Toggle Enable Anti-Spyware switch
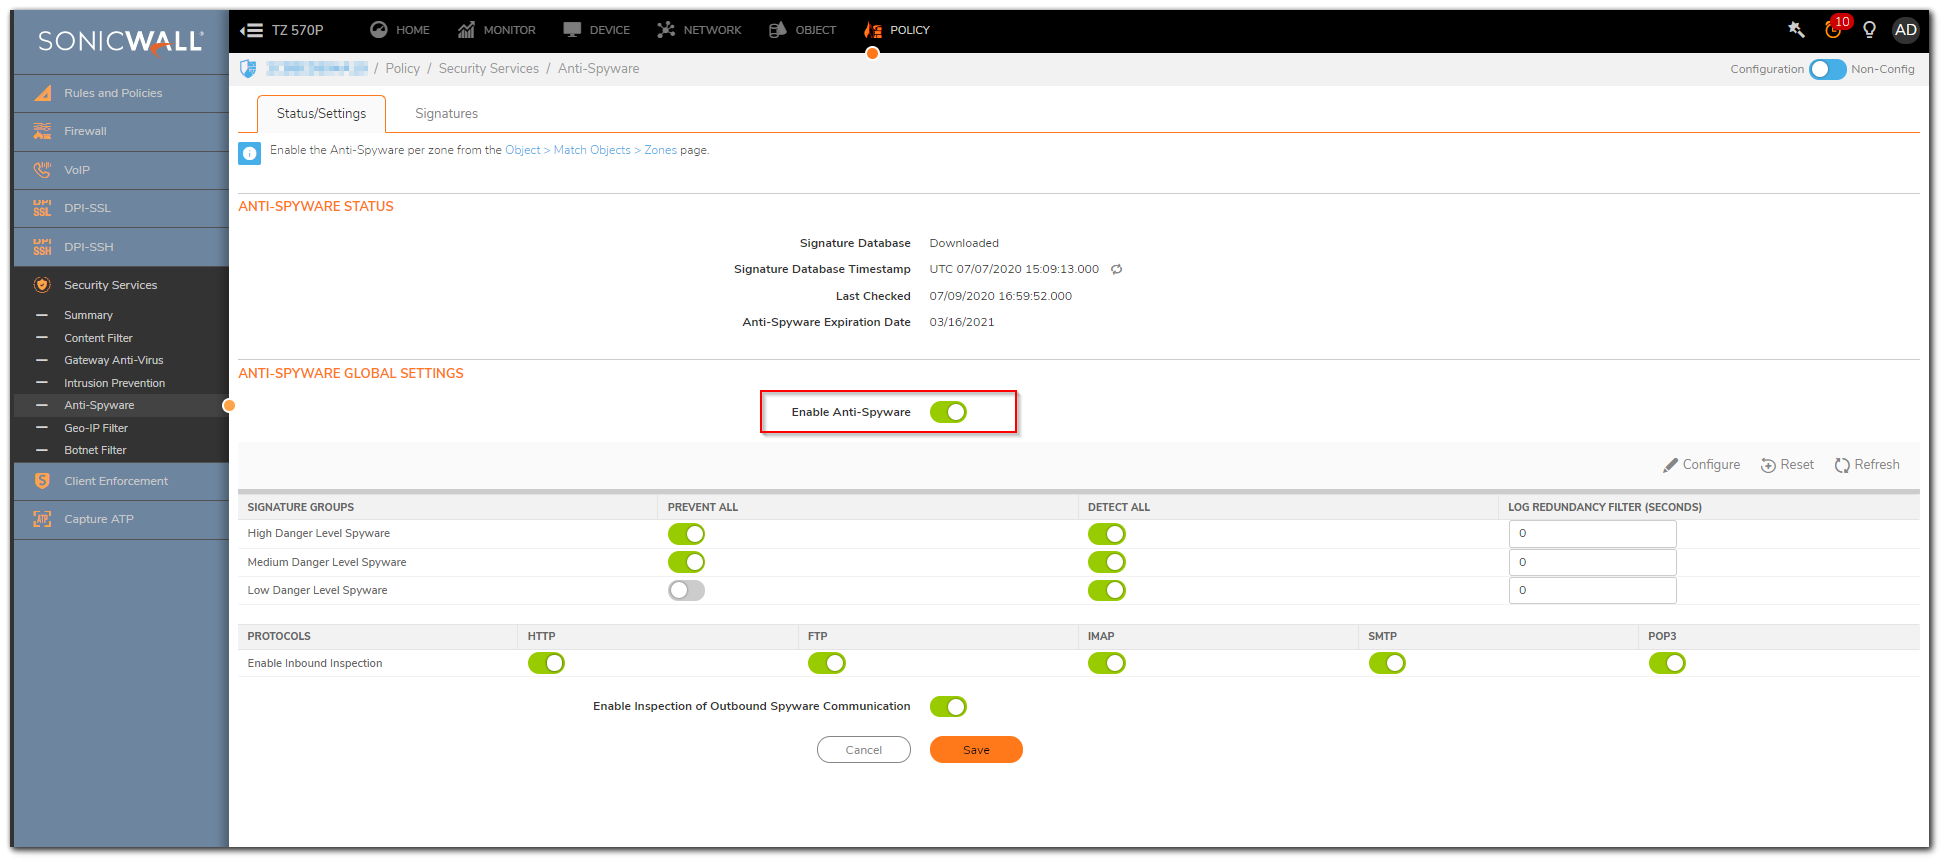This screenshot has width=1947, height=865. point(948,412)
